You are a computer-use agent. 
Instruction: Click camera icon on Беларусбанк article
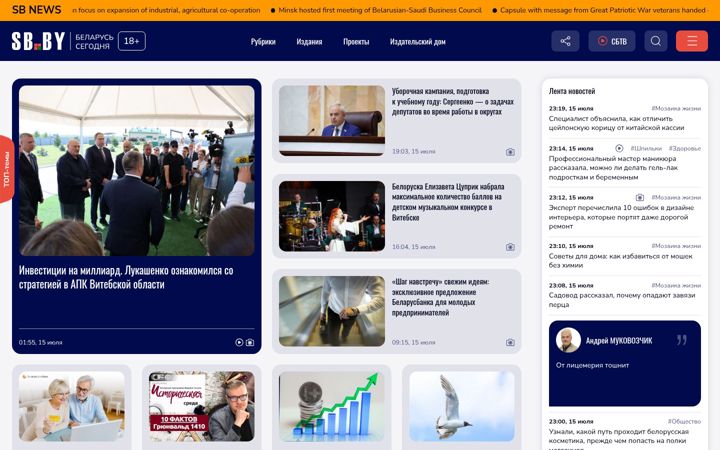click(x=510, y=343)
